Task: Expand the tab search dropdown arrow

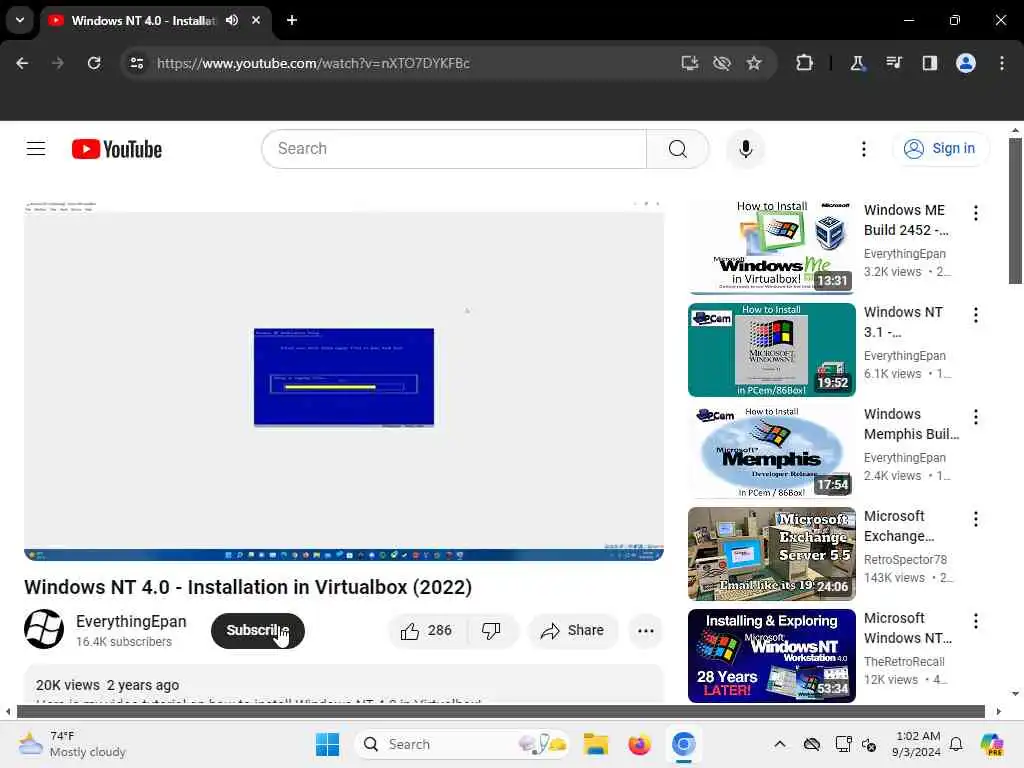Action: tap(20, 20)
